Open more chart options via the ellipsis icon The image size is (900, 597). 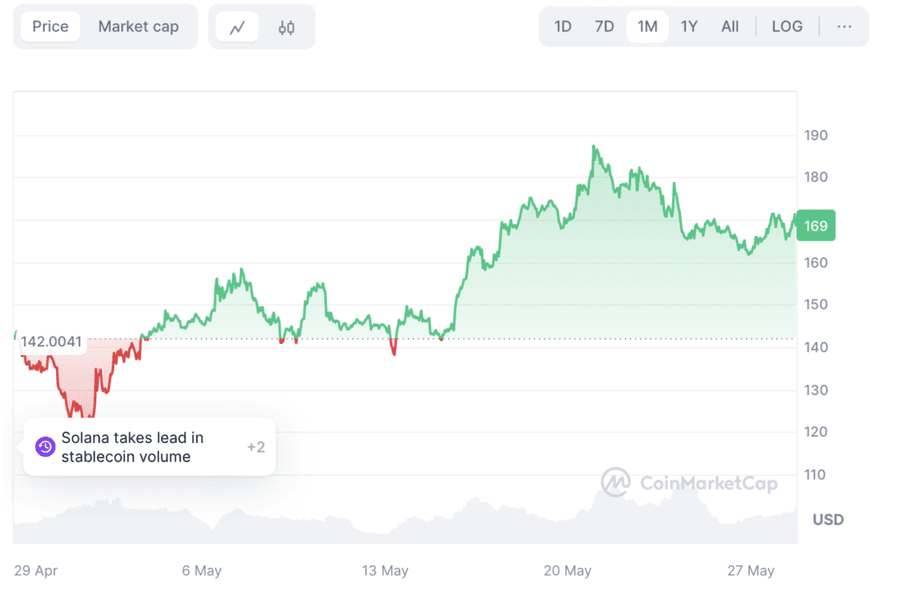point(845,27)
